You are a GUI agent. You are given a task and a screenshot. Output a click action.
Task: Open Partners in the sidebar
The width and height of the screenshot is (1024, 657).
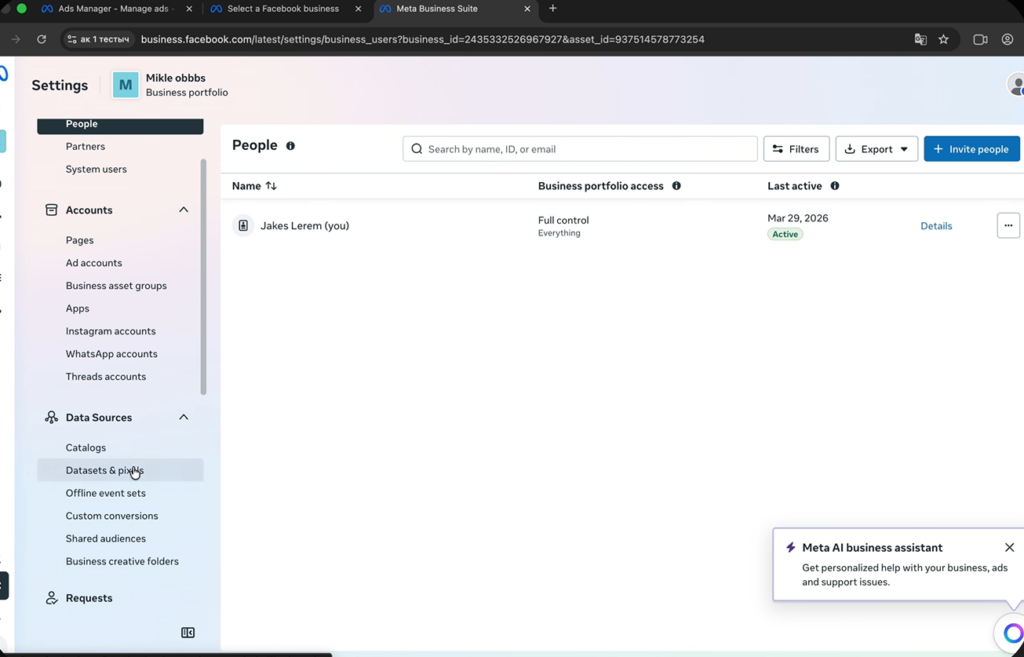coord(85,146)
